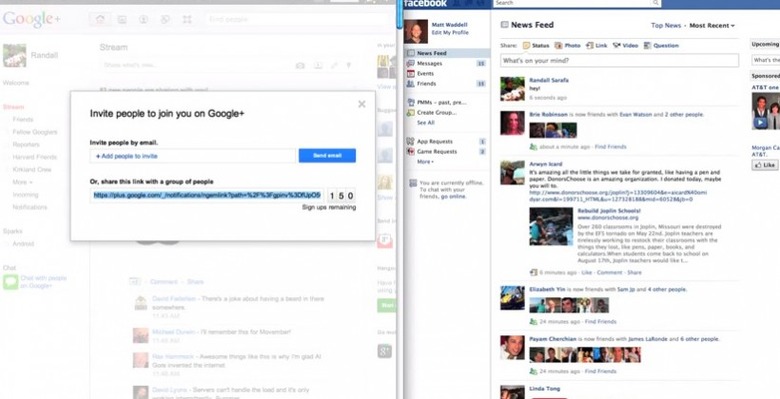Image resolution: width=780 pixels, height=399 pixels.
Task: Open the Most Recent dropdown
Action: tap(712, 25)
